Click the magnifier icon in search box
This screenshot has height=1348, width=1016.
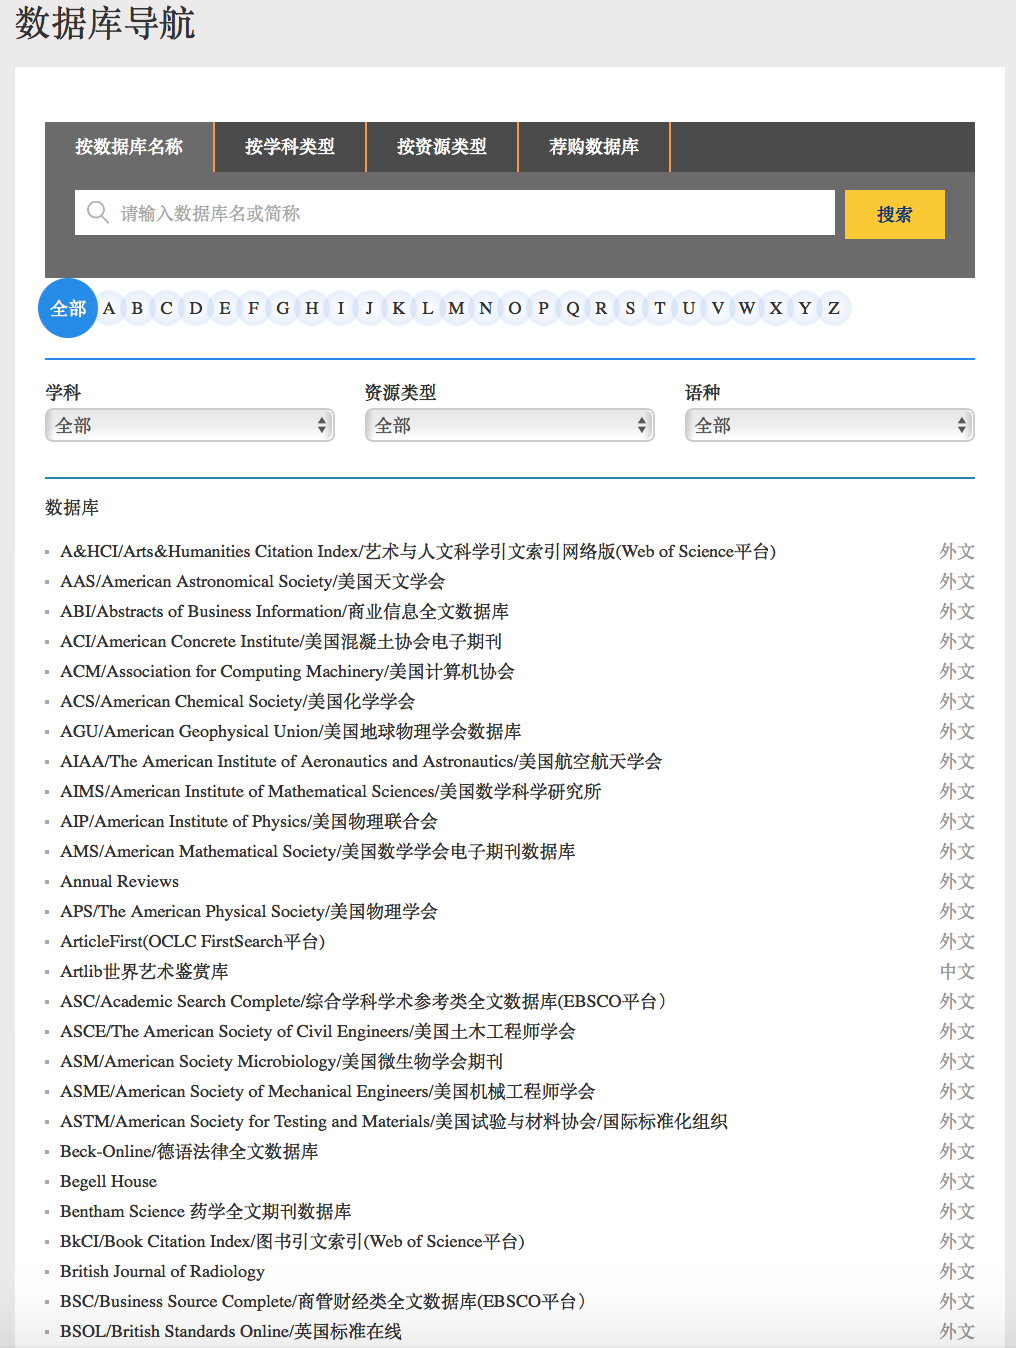point(97,212)
